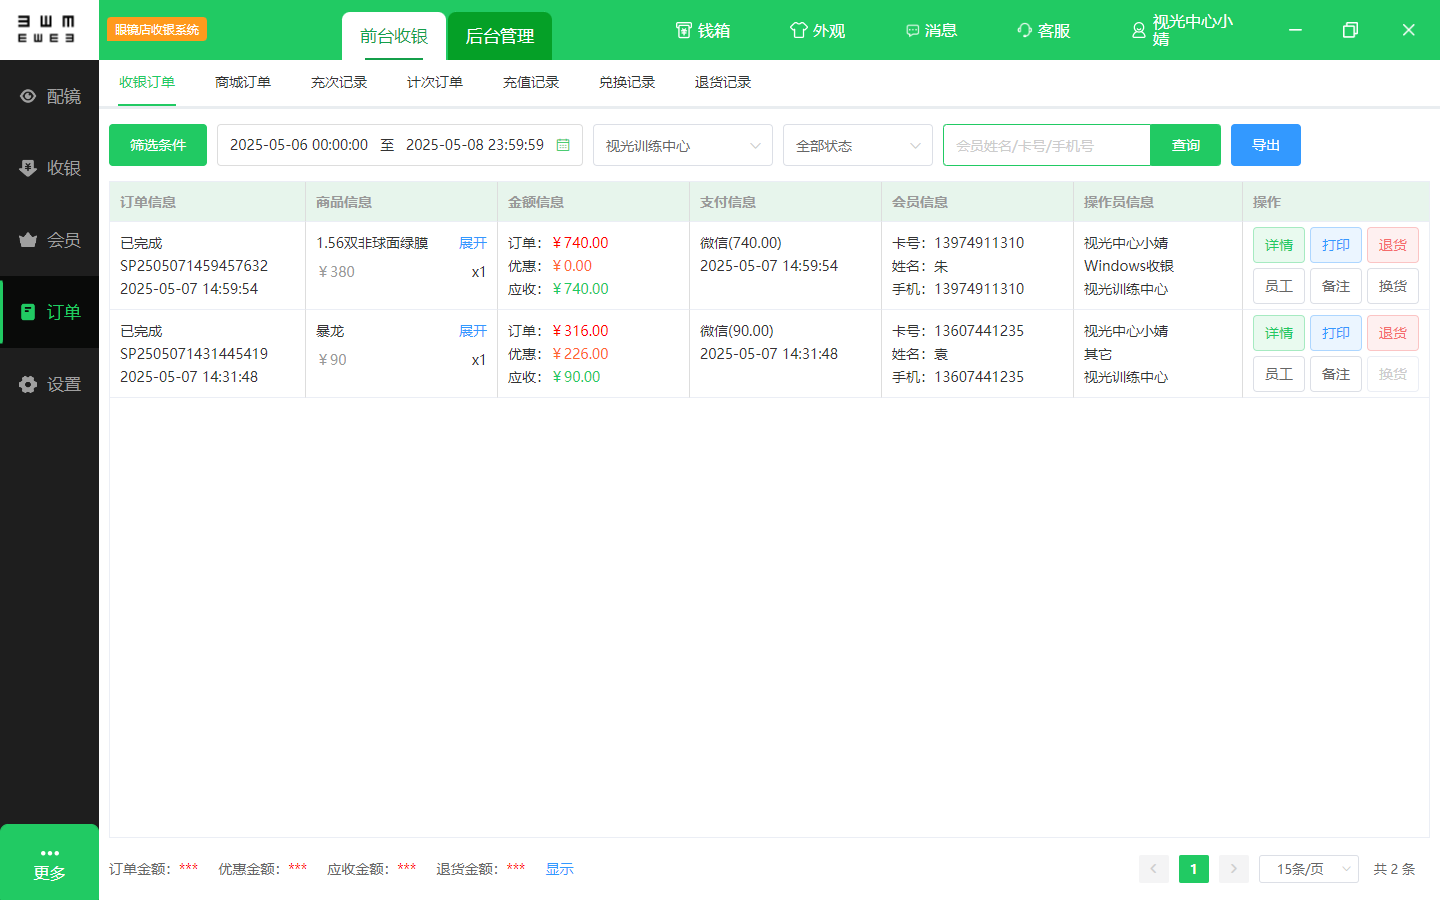Select the 兑换记录 tab
The height and width of the screenshot is (900, 1440).
627,82
